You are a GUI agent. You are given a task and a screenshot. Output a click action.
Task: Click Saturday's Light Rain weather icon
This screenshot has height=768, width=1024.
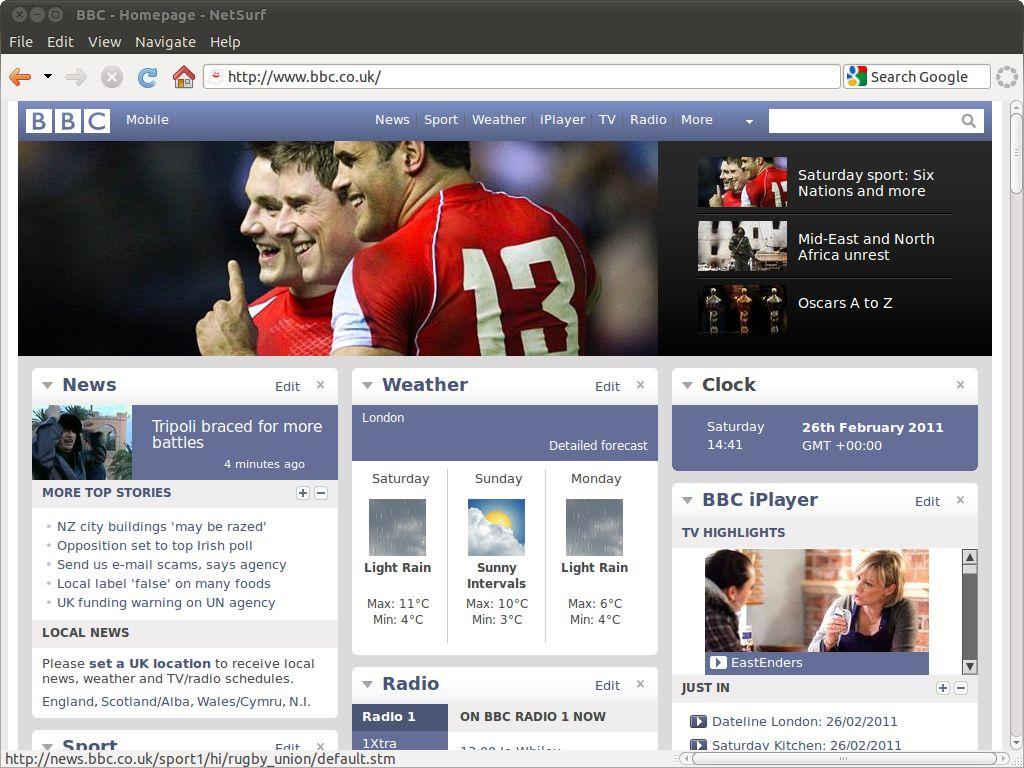(x=397, y=528)
